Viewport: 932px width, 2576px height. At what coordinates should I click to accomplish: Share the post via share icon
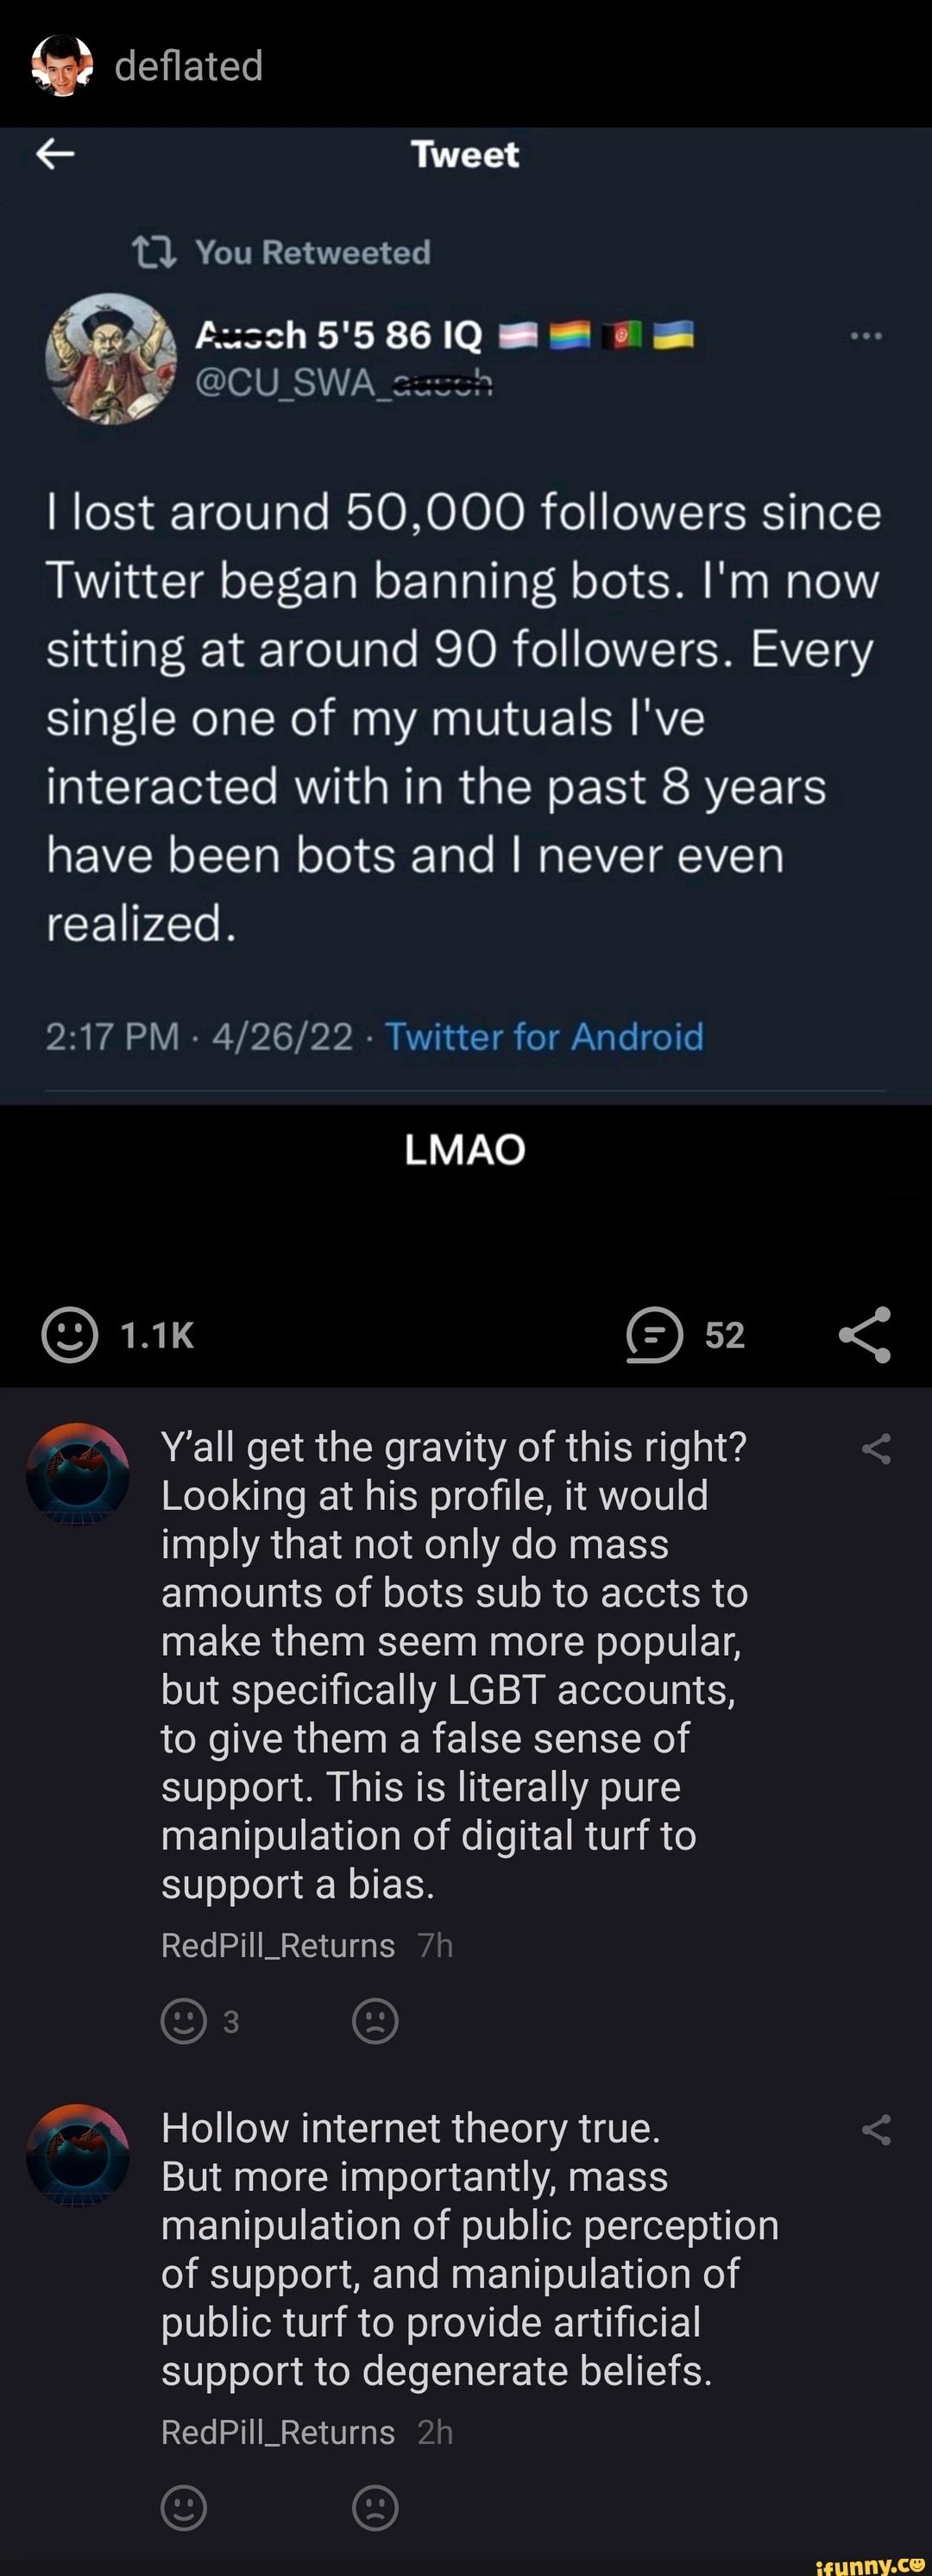click(x=865, y=1334)
